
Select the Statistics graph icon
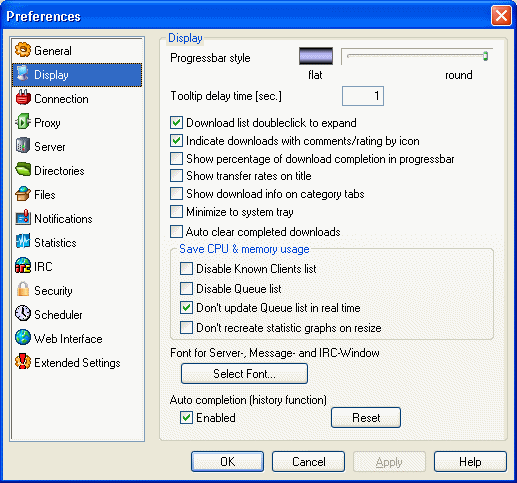[23, 242]
